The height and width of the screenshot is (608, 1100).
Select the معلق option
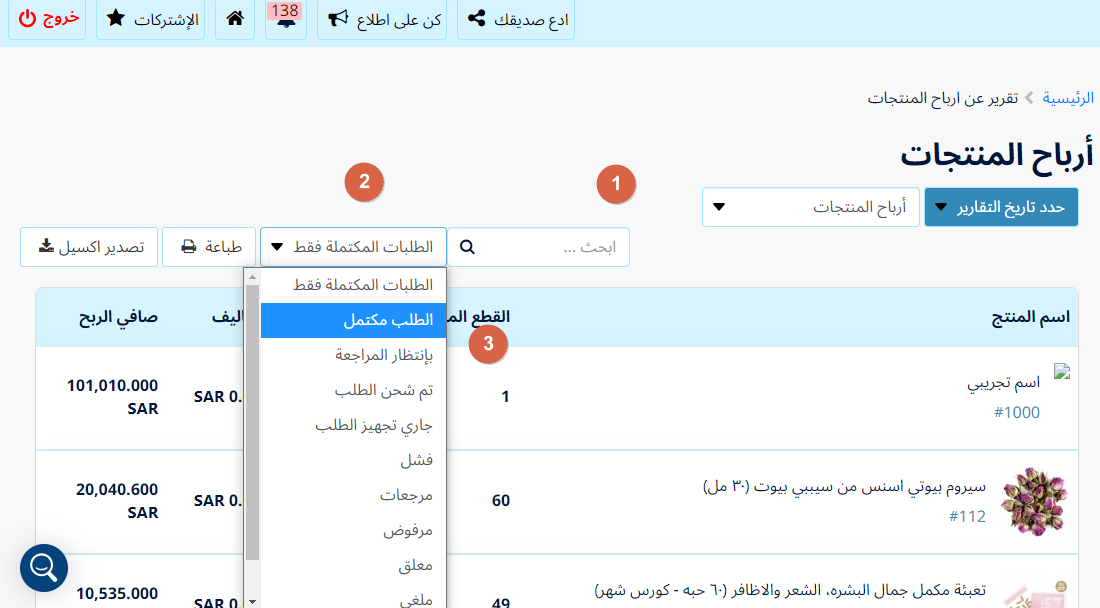[x=354, y=565]
